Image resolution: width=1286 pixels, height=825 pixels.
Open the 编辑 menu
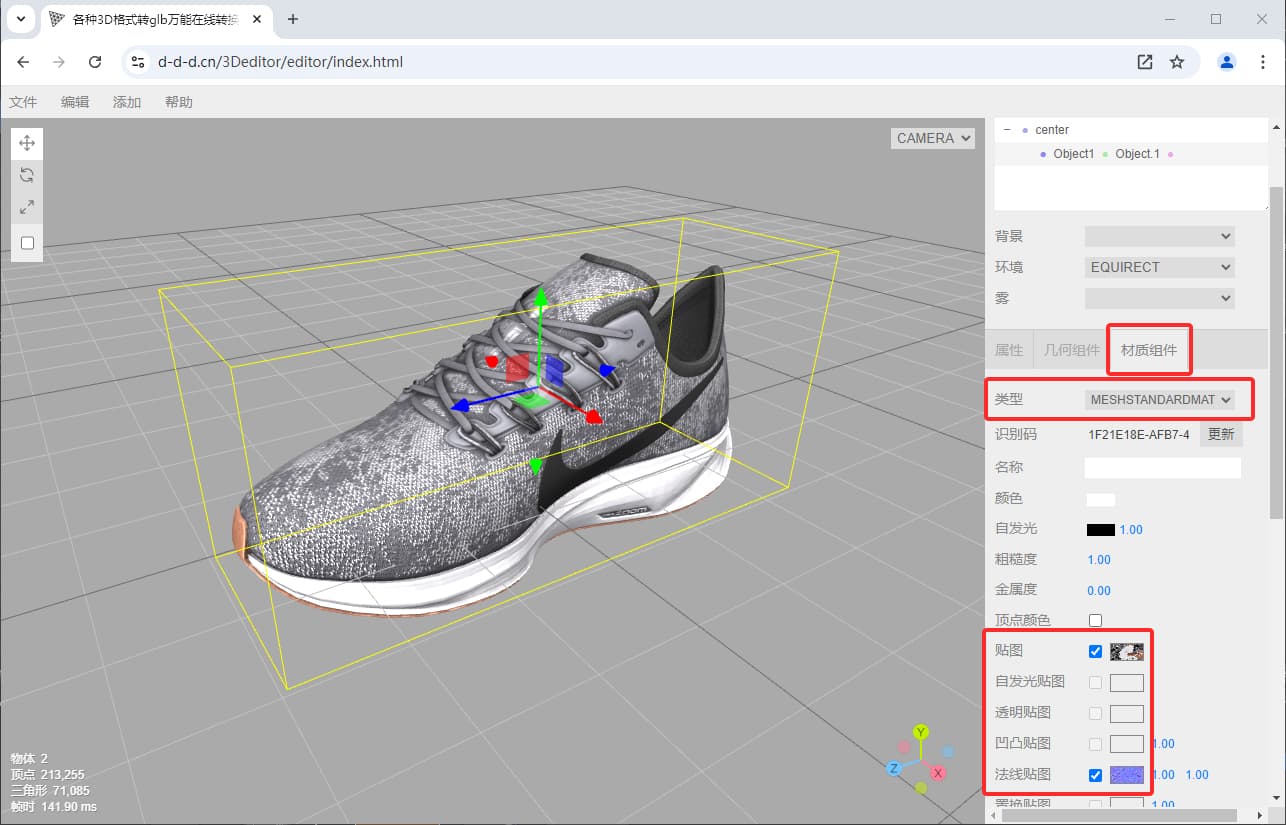coord(75,102)
